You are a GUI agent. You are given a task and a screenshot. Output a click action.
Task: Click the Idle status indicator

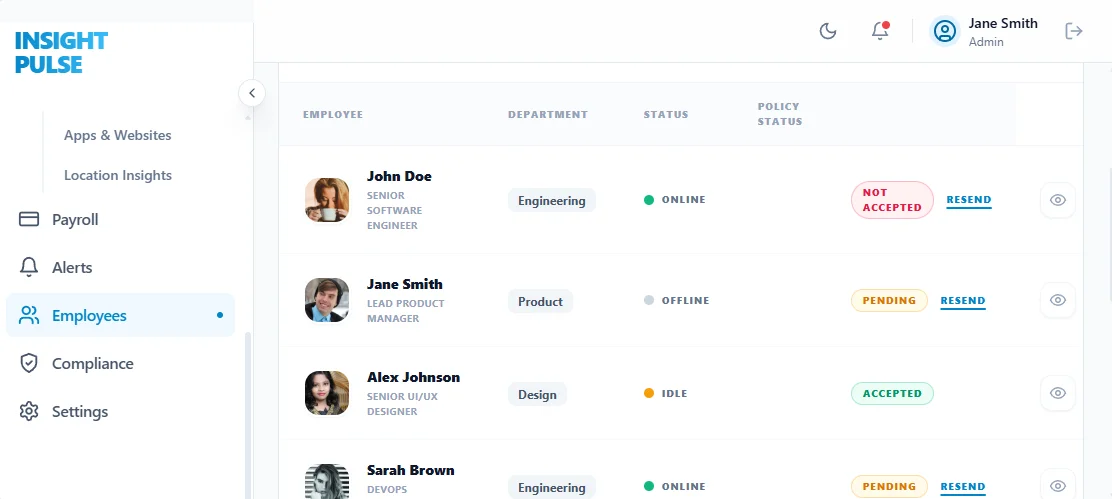pos(665,393)
